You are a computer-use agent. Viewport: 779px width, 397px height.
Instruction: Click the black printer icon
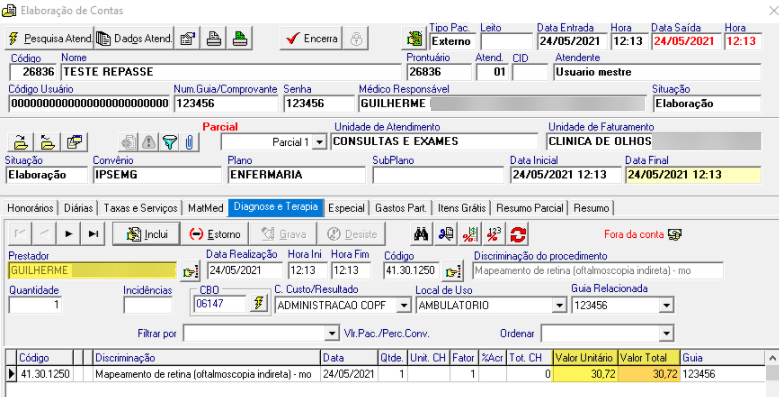point(214,38)
